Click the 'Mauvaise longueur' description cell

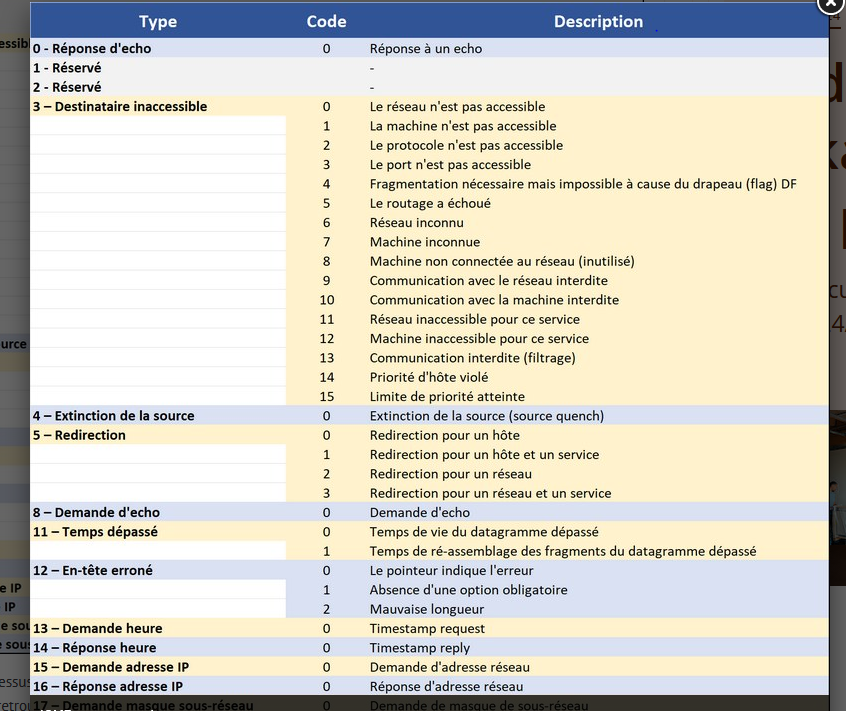[x=426, y=609]
